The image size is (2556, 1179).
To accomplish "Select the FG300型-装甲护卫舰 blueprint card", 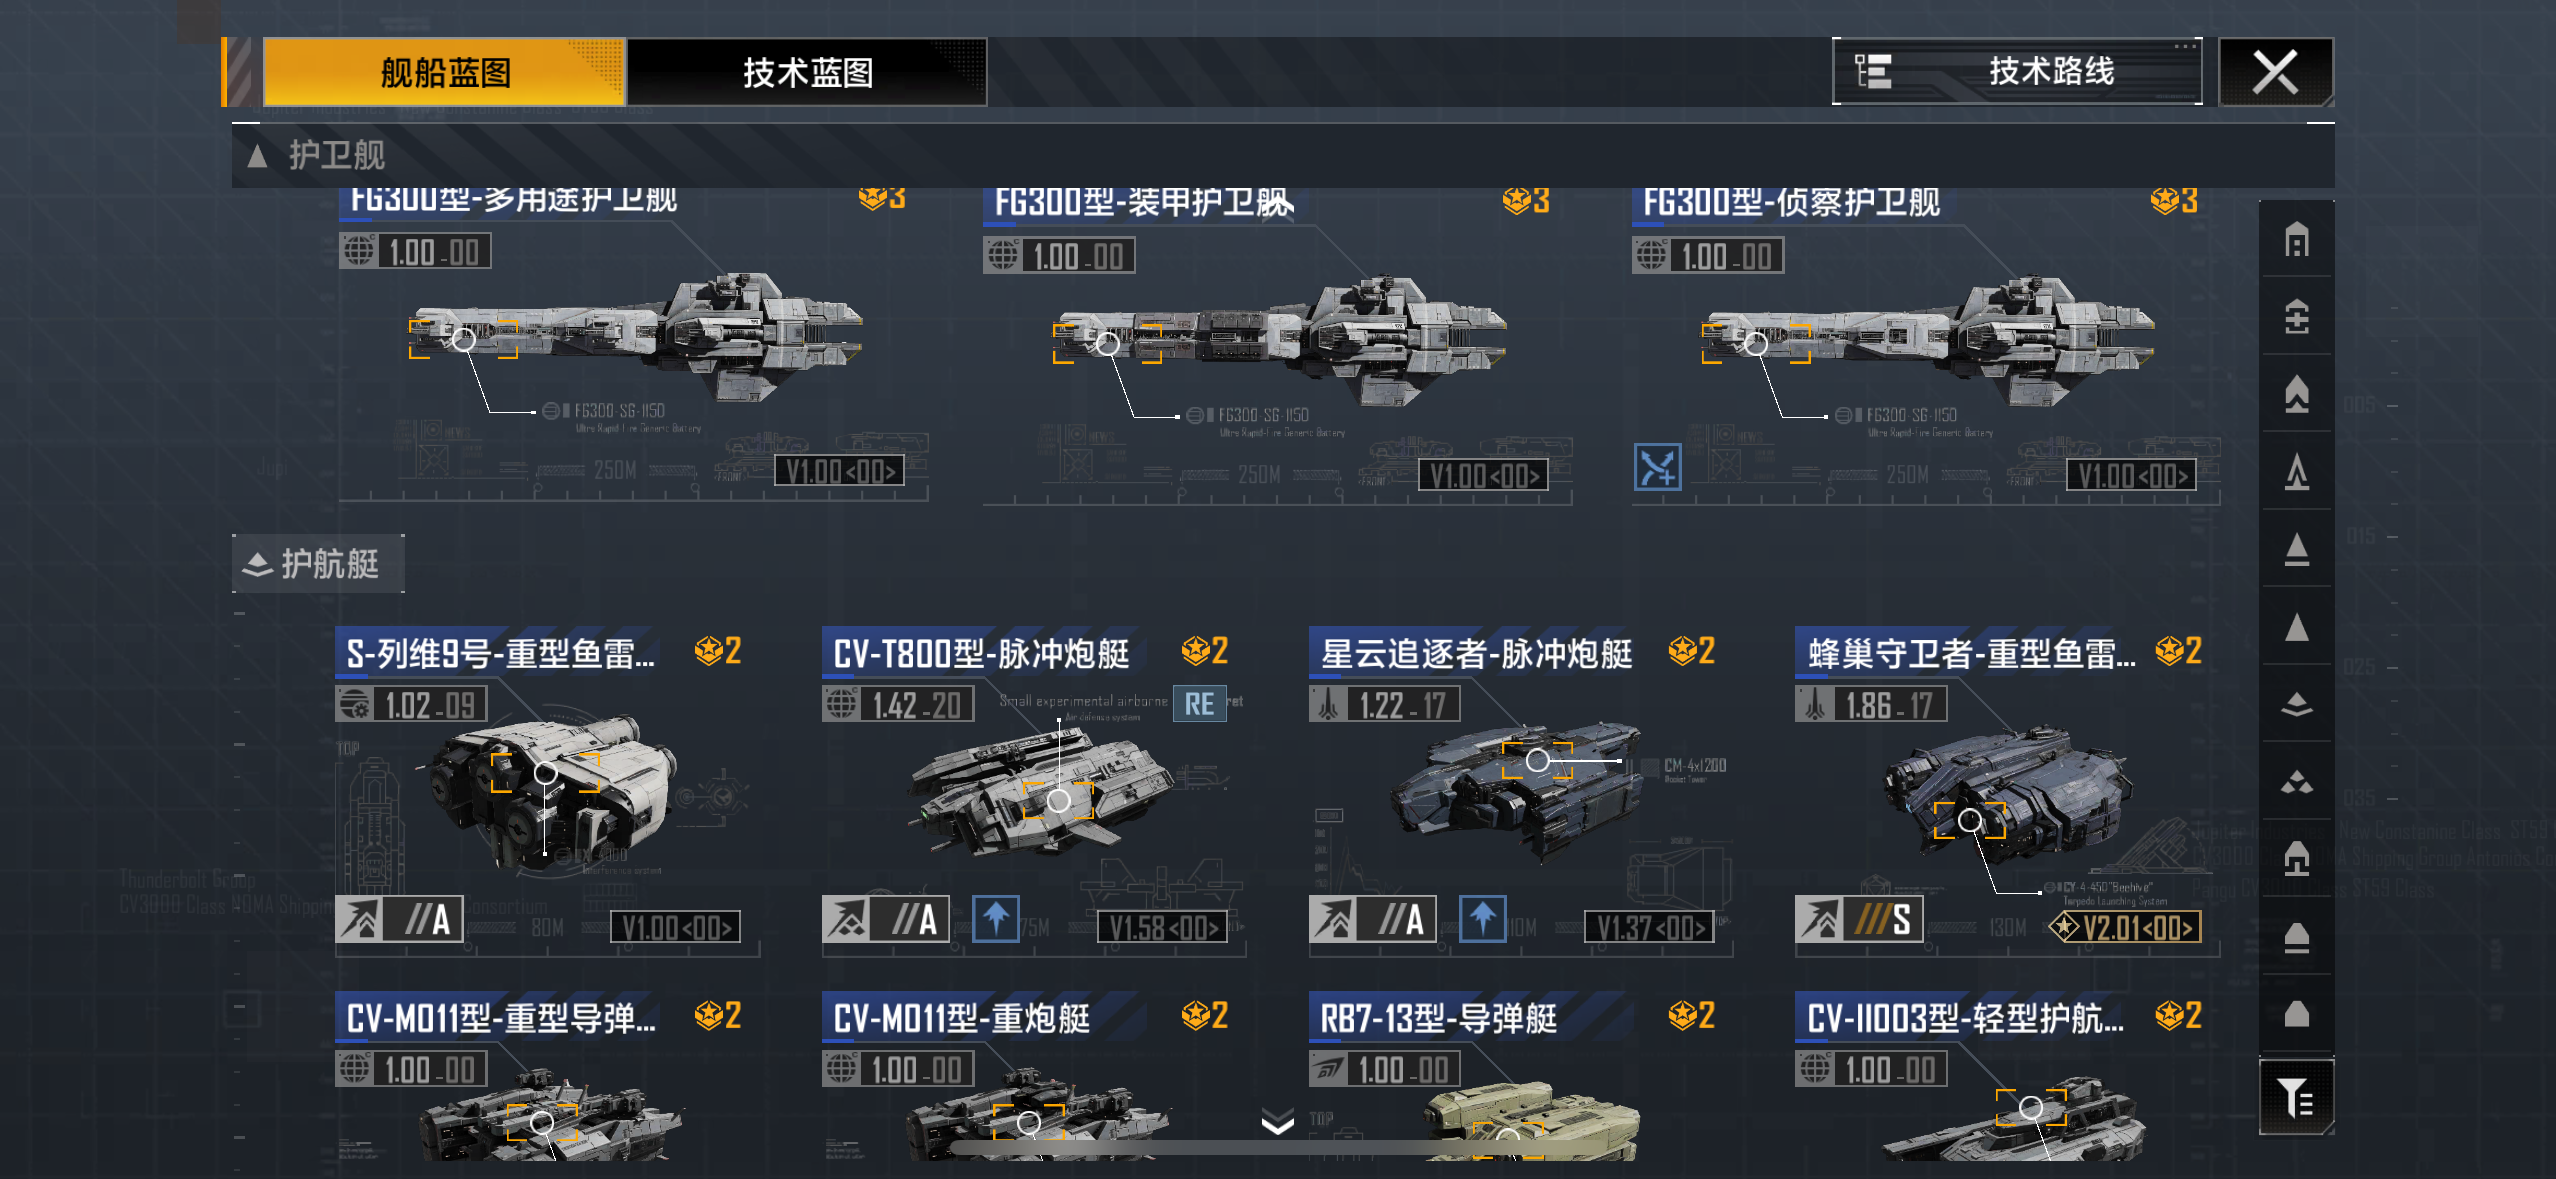I will point(1277,345).
